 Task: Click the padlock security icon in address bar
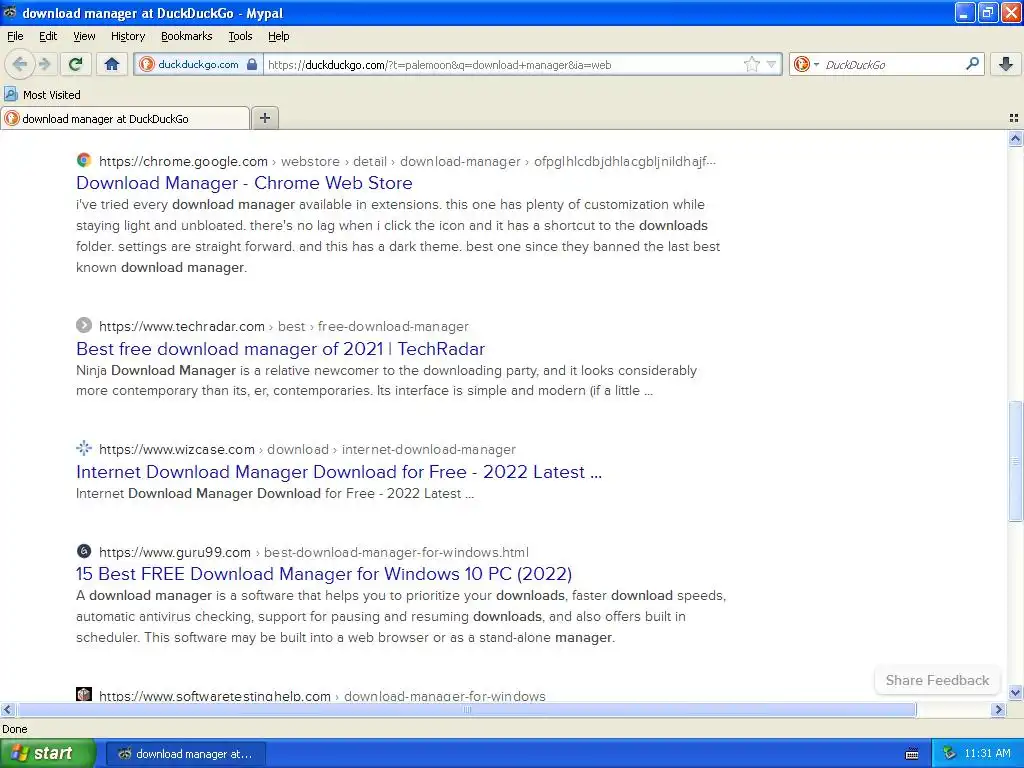pos(252,64)
